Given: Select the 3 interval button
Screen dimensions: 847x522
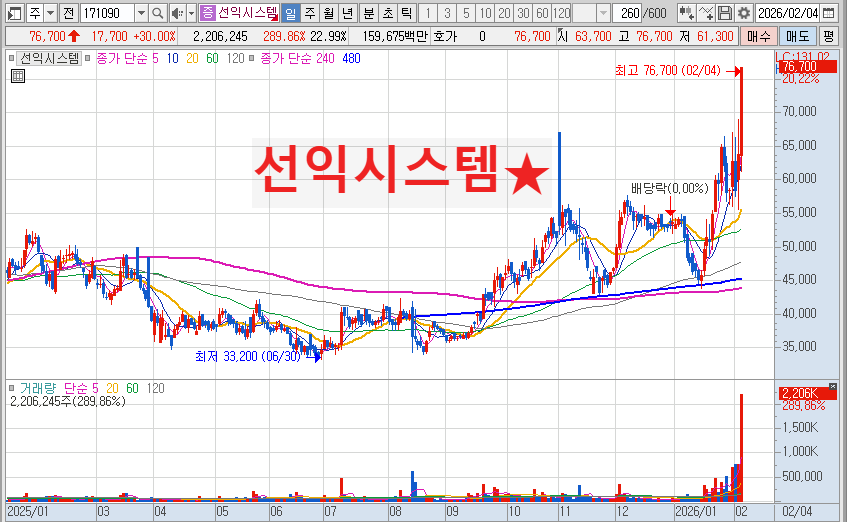Looking at the screenshot, I should tap(447, 13).
